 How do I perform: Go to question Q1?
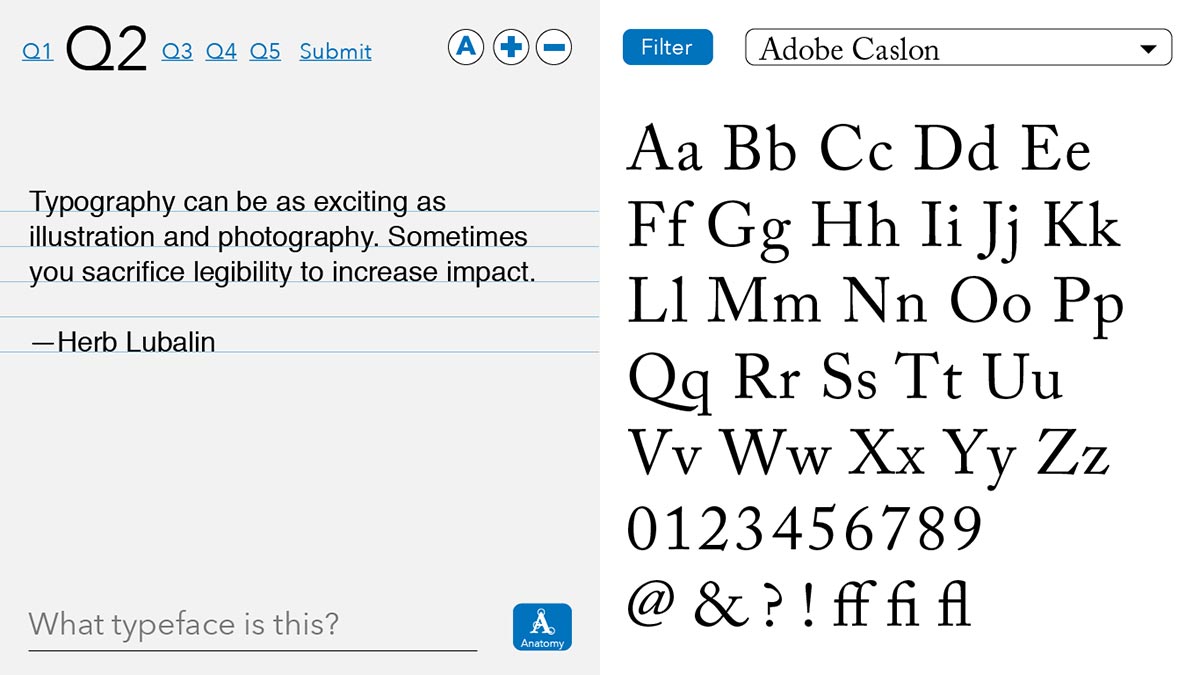[37, 51]
